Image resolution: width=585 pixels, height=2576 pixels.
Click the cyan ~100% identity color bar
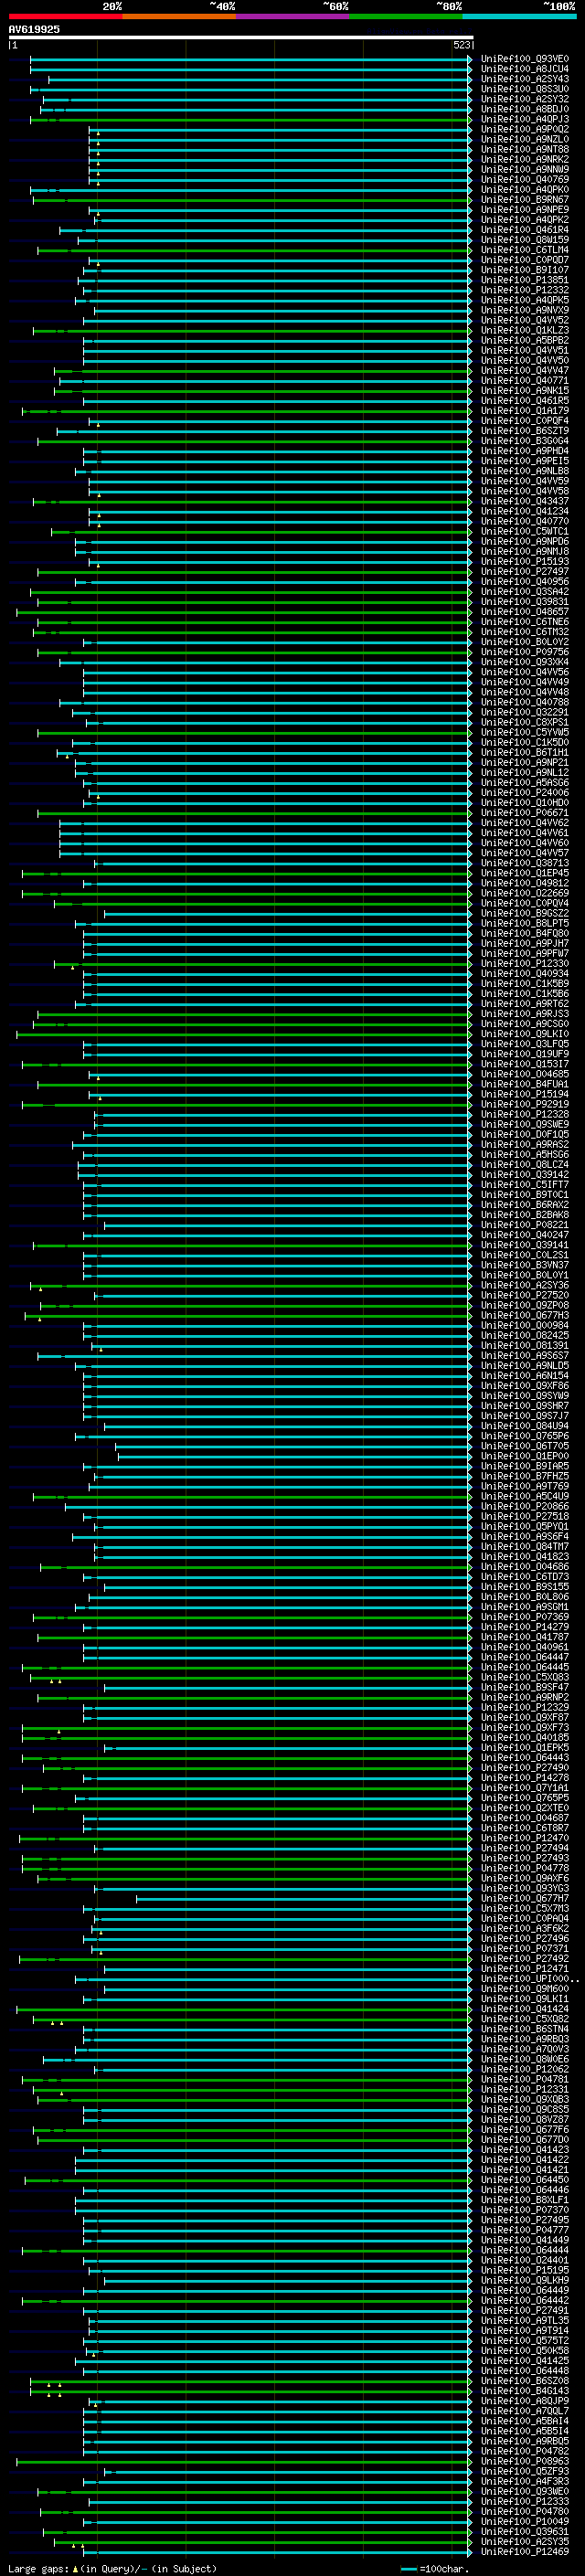pyautogui.click(x=519, y=16)
